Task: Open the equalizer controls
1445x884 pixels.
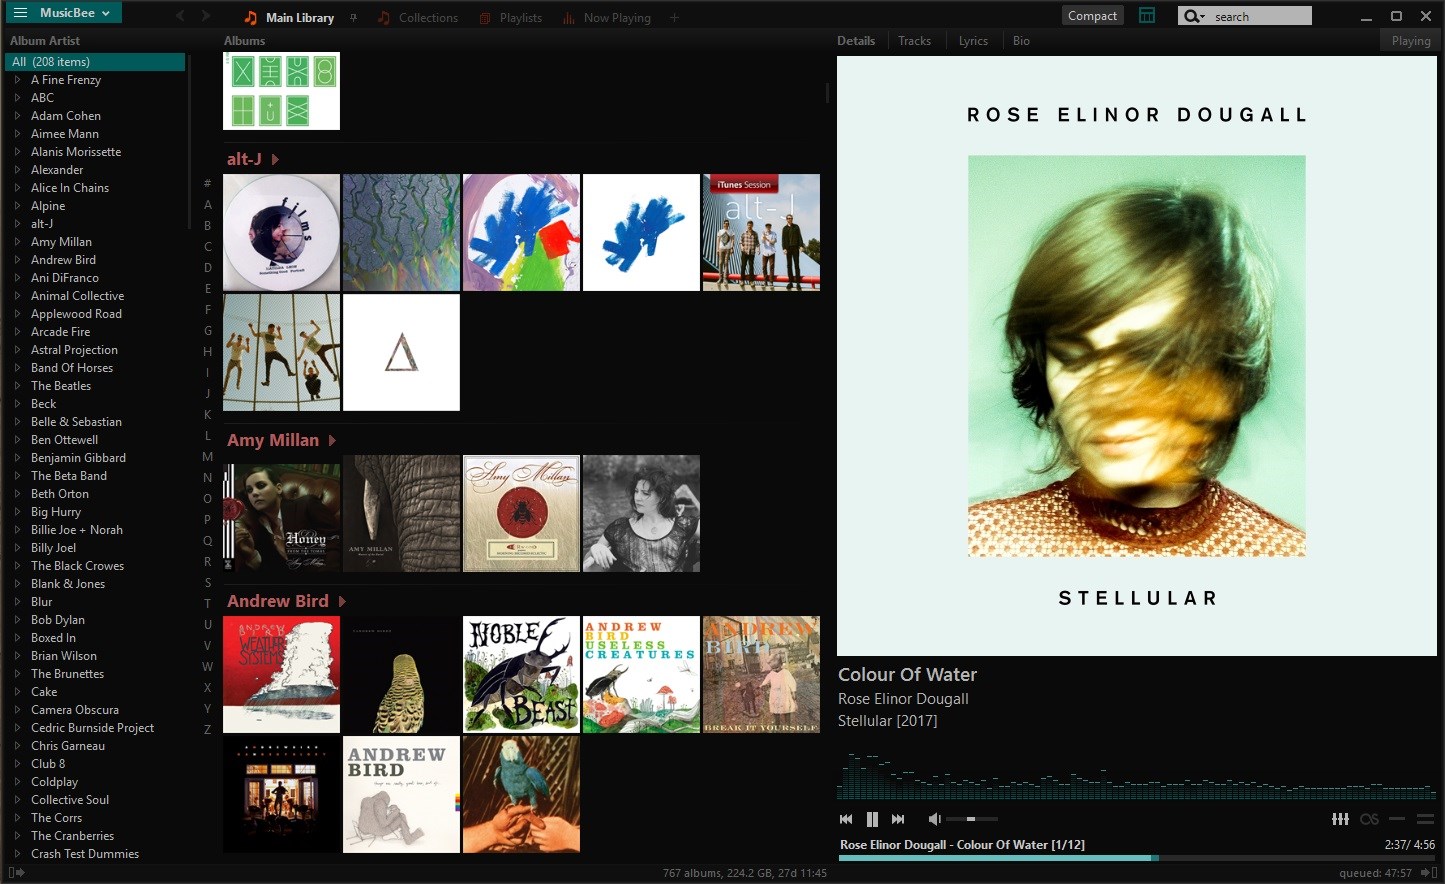Action: click(1340, 819)
